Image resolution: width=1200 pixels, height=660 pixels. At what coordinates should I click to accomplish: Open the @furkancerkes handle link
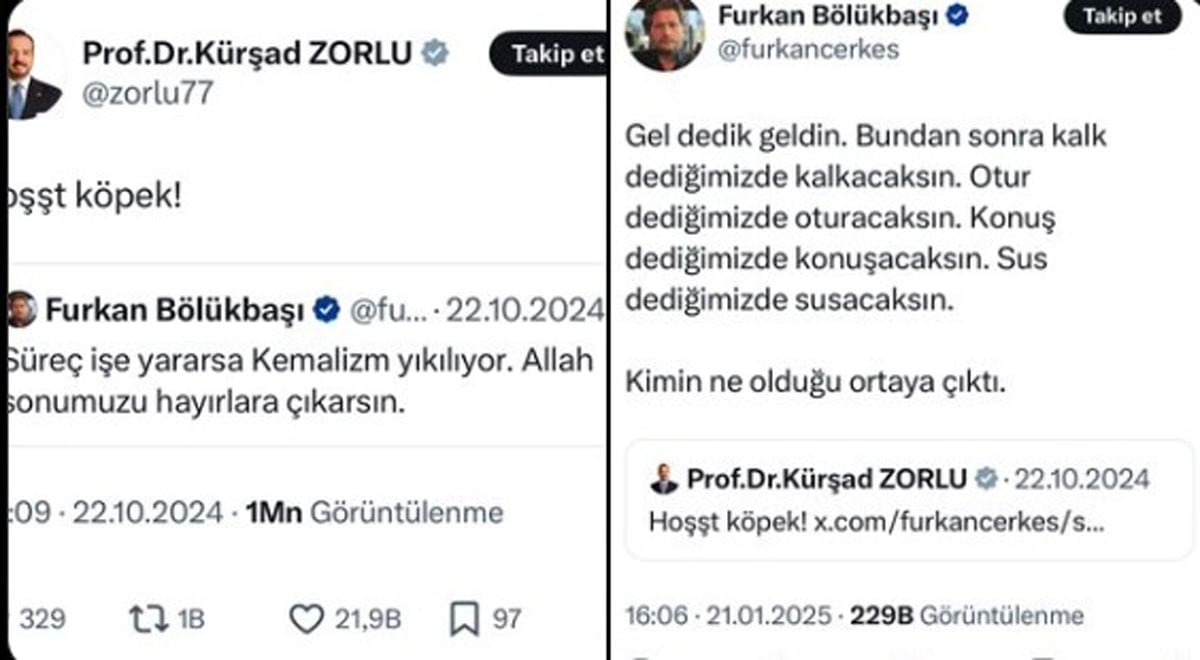pyautogui.click(x=806, y=50)
